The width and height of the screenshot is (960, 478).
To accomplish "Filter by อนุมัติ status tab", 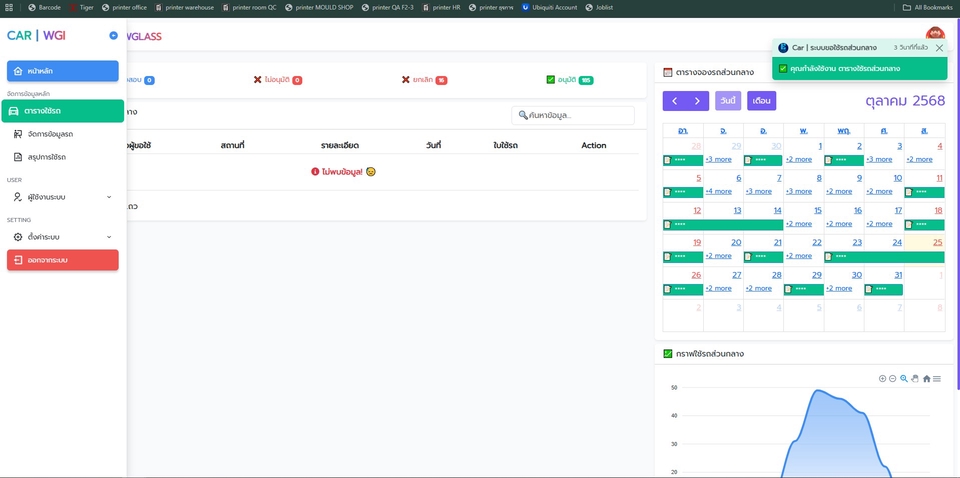I will (x=569, y=80).
